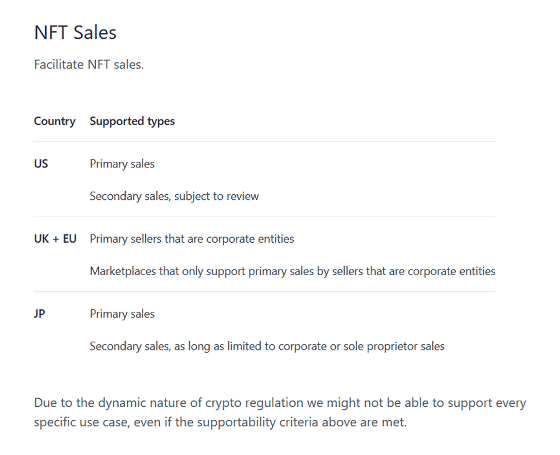This screenshot has height=455, width=560.
Task: Click Marketplaces that only support primary sales line
Action: pyautogui.click(x=292, y=271)
